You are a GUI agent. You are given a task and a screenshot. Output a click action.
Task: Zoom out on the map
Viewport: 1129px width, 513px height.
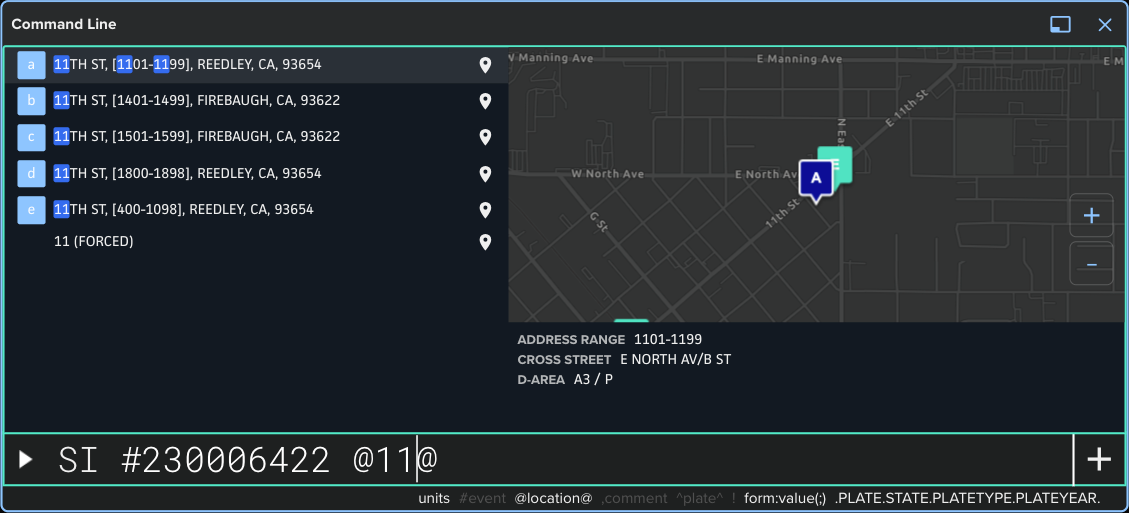[1091, 264]
